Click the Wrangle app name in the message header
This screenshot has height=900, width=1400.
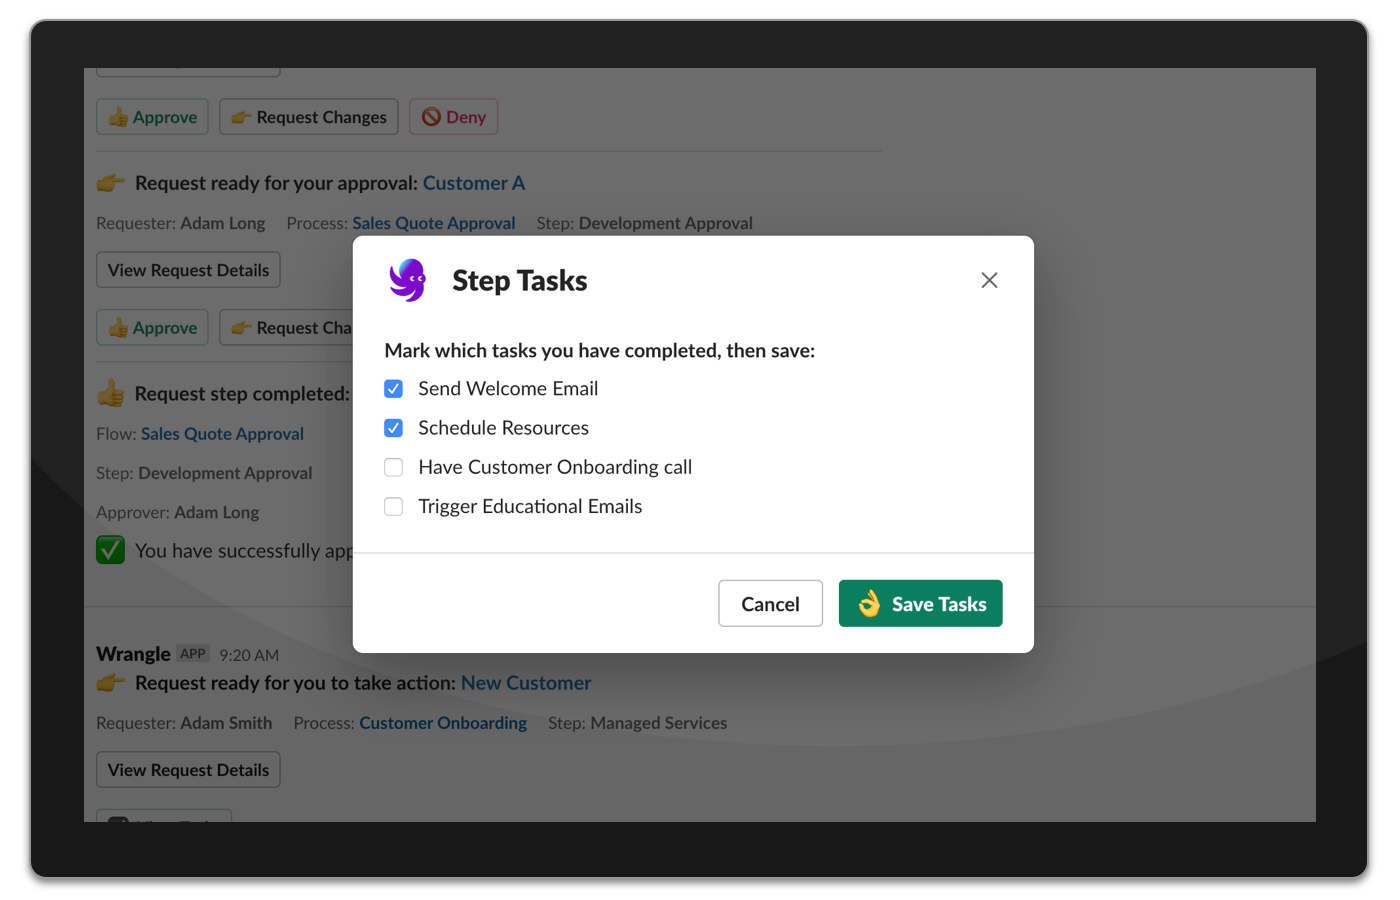pos(133,654)
